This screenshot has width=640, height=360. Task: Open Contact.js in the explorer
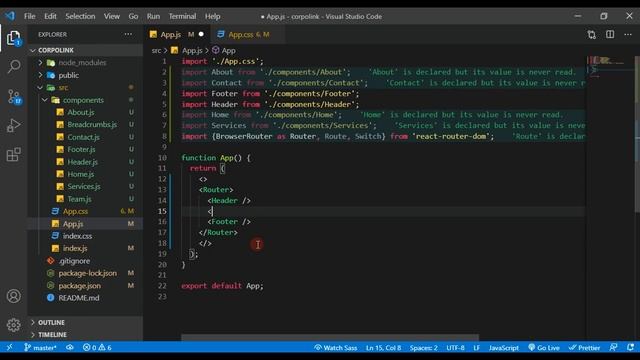tap(85, 137)
